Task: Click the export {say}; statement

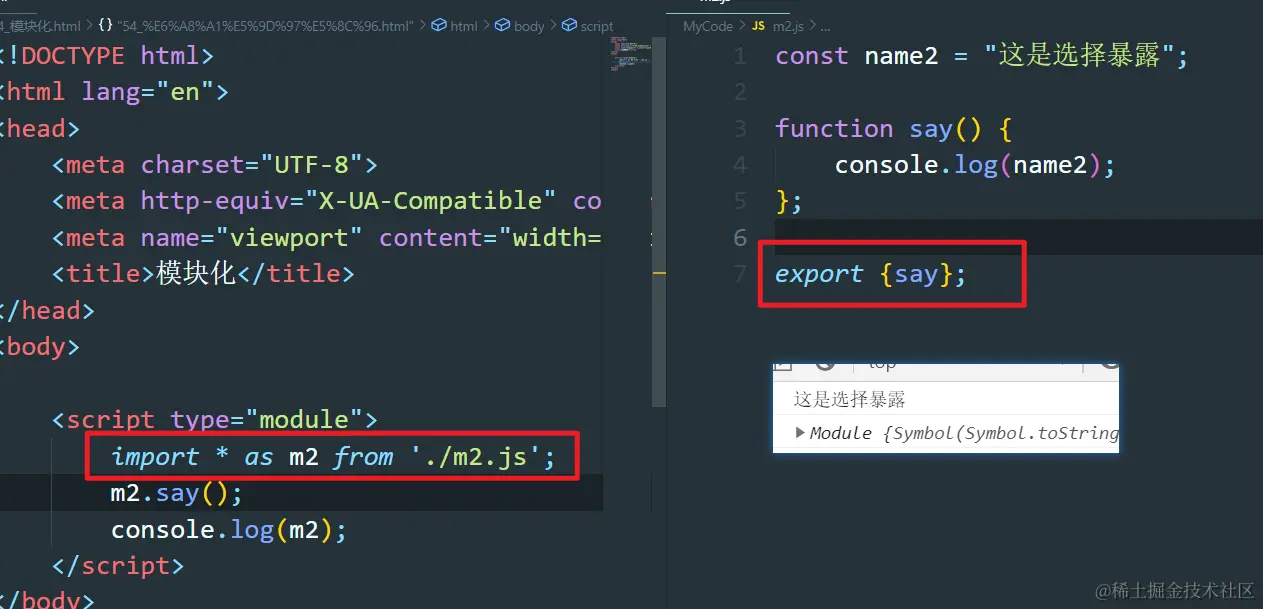Action: (x=871, y=274)
